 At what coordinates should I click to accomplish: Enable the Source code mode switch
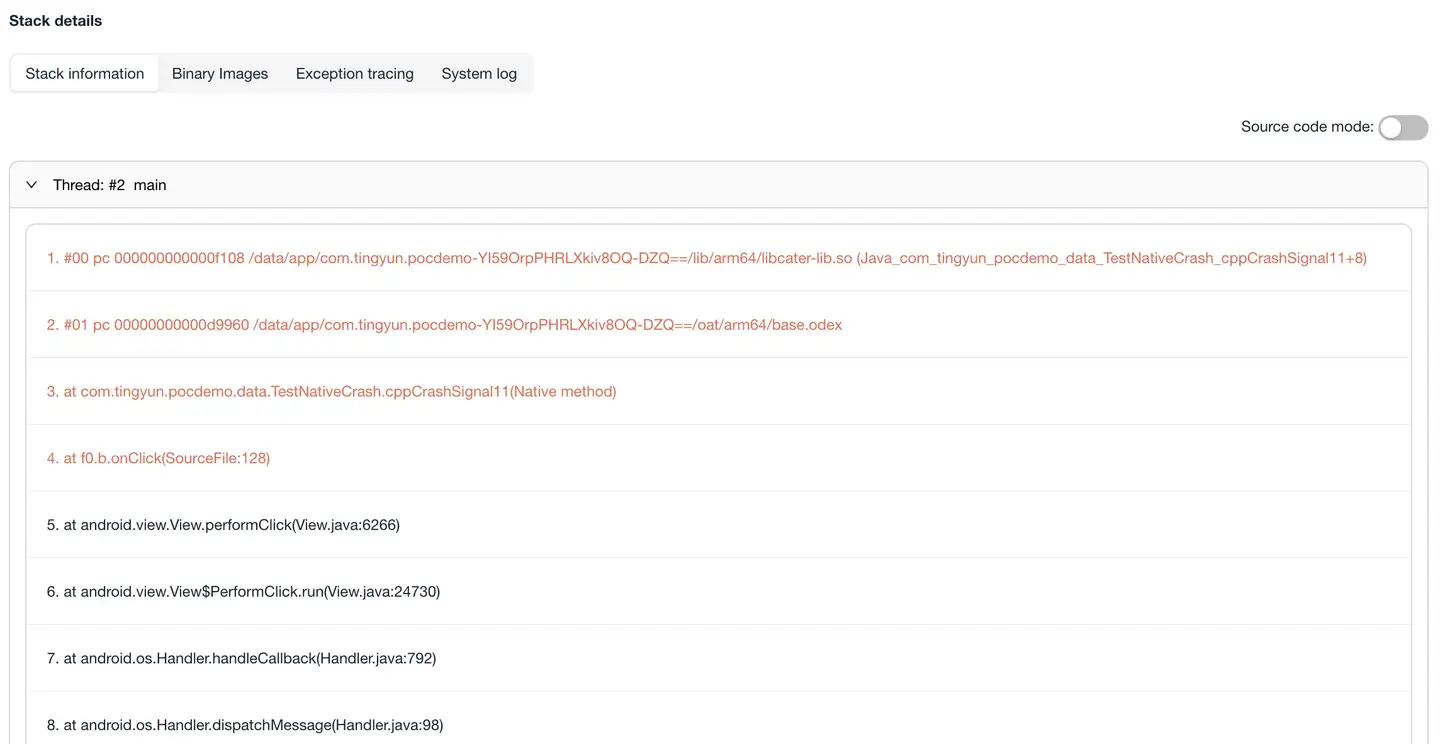coord(1402,127)
